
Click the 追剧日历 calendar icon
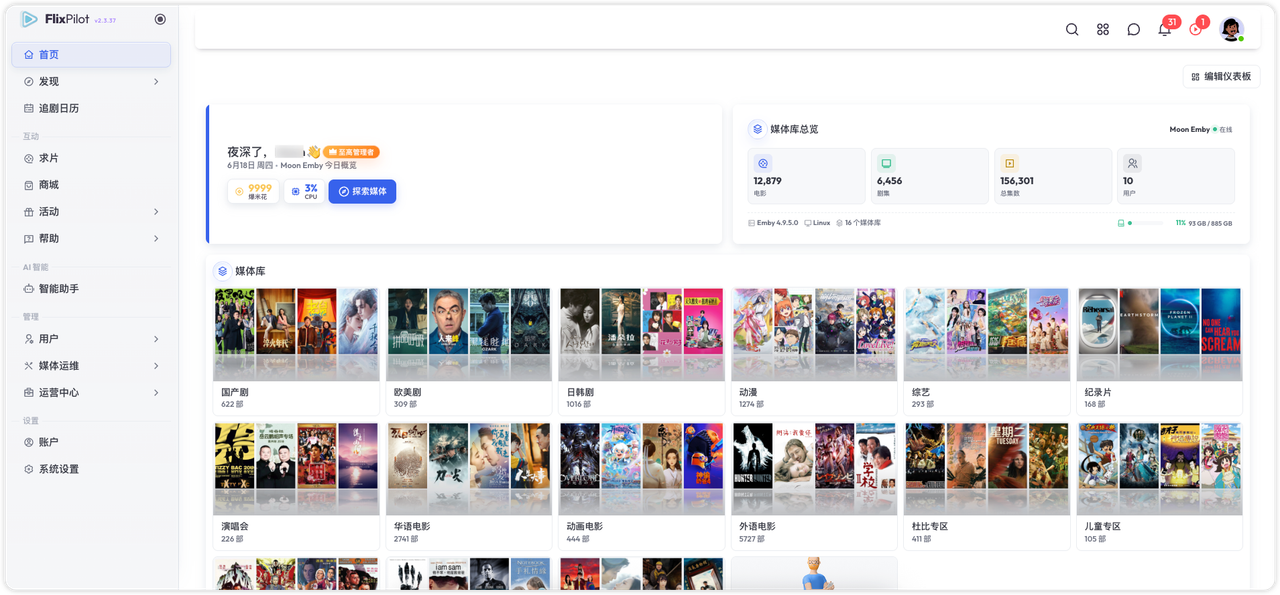coord(29,108)
